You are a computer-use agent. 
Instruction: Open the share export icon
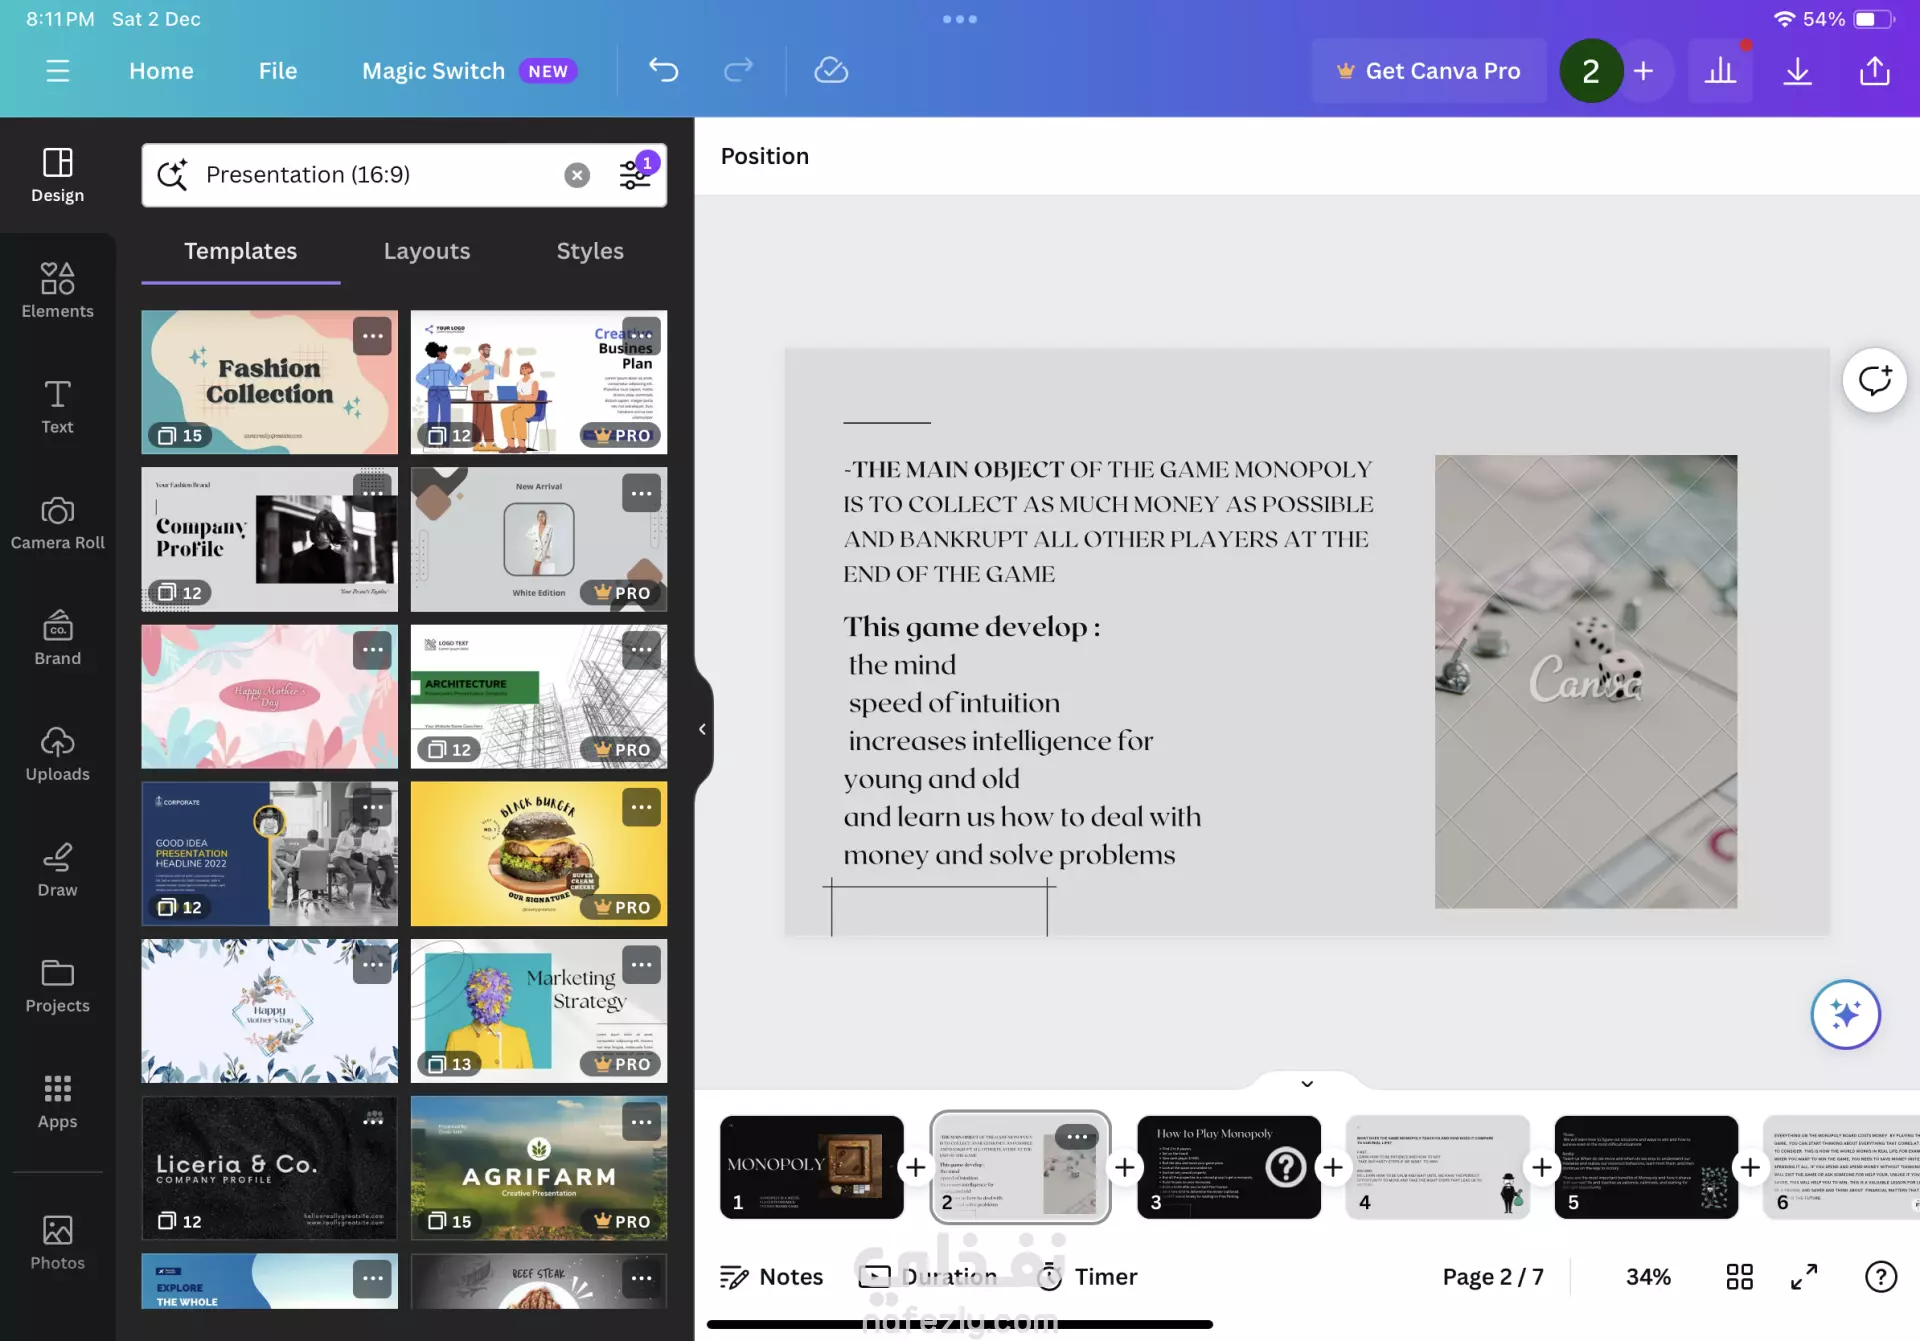point(1874,71)
